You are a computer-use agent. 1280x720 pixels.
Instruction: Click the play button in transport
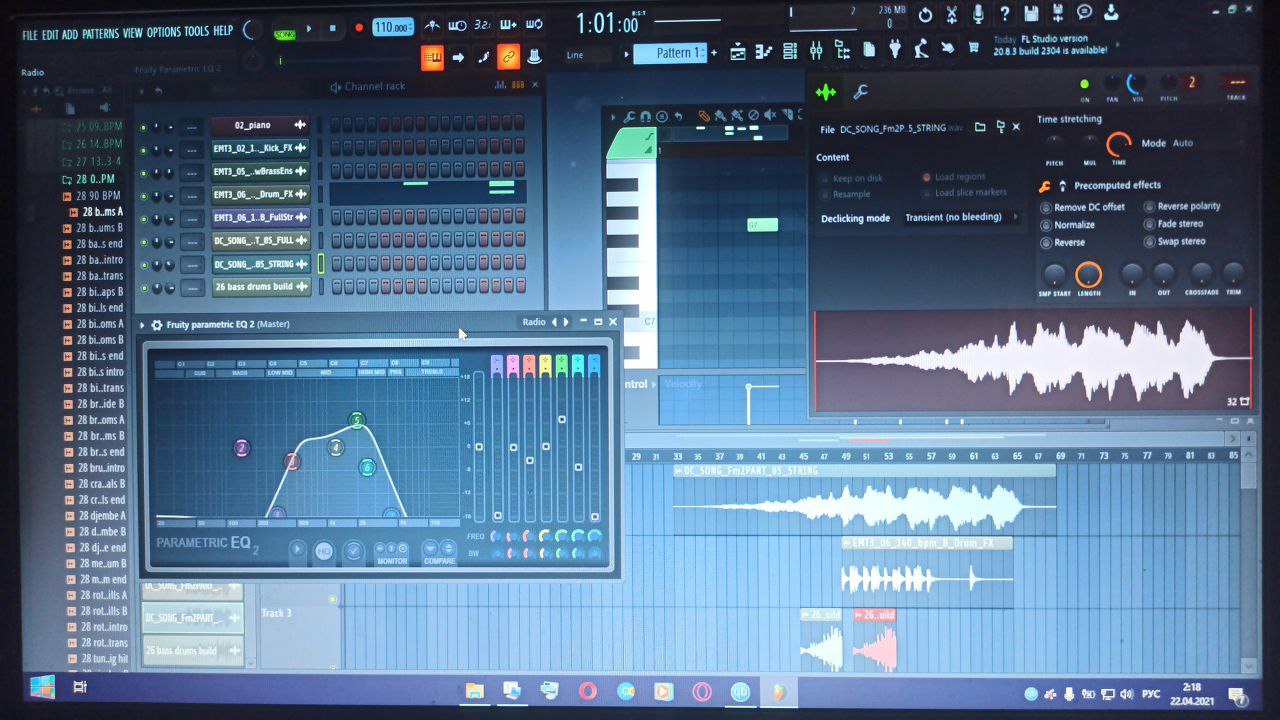309,29
